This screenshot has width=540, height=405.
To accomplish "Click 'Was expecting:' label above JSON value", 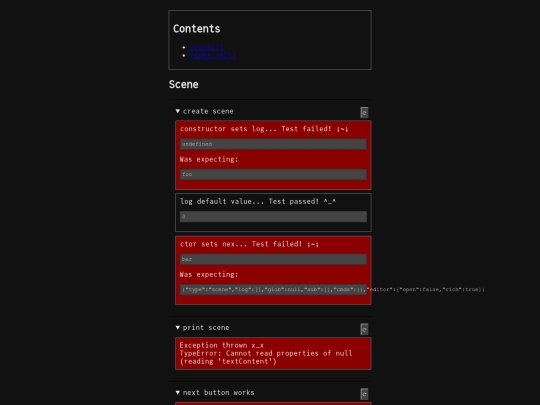I will [209, 274].
